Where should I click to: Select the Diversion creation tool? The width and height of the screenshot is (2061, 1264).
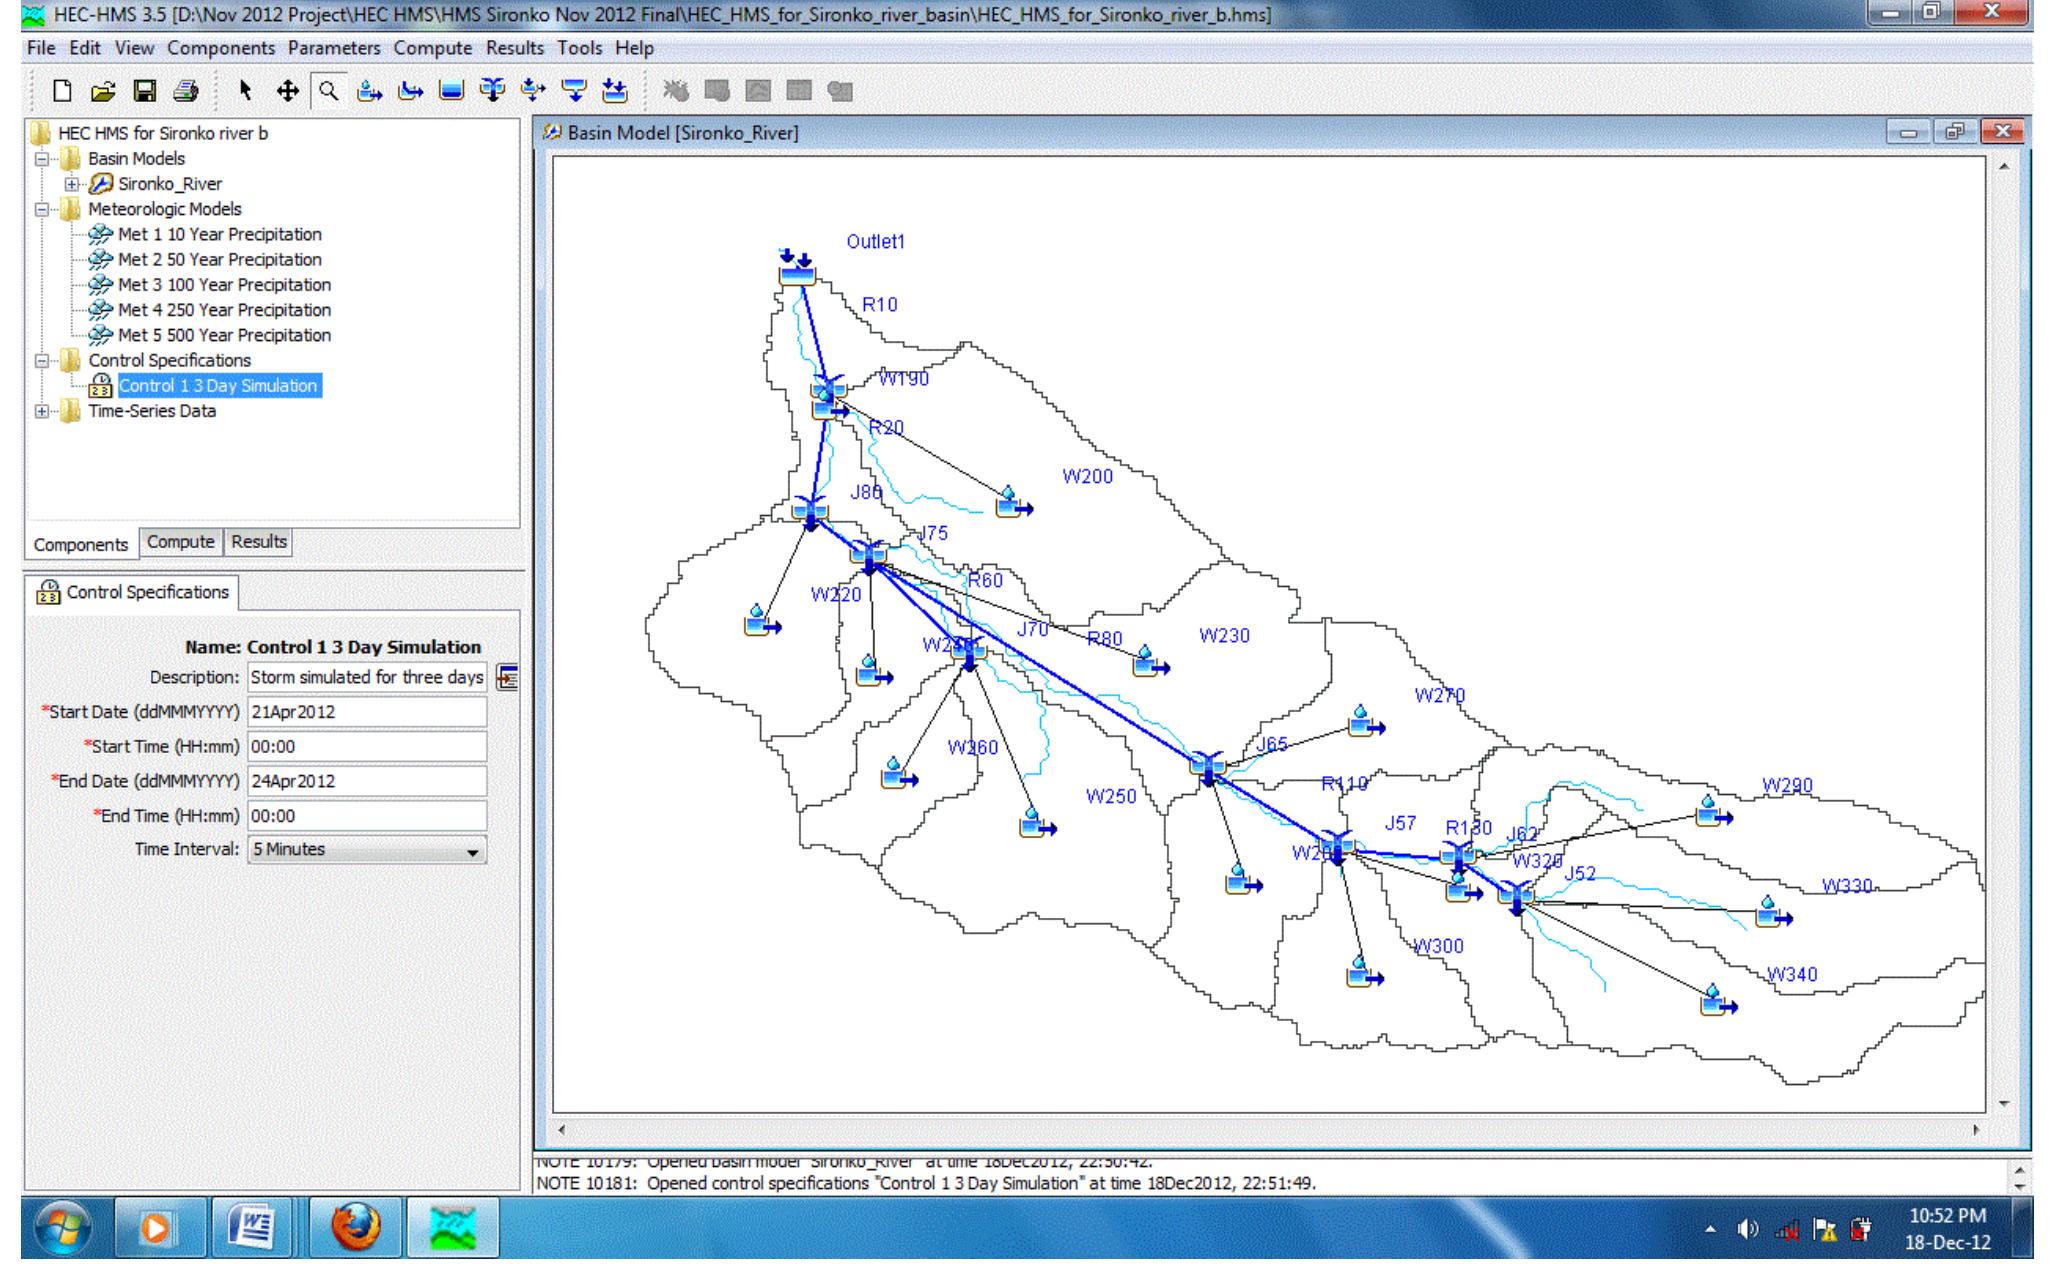(x=533, y=91)
